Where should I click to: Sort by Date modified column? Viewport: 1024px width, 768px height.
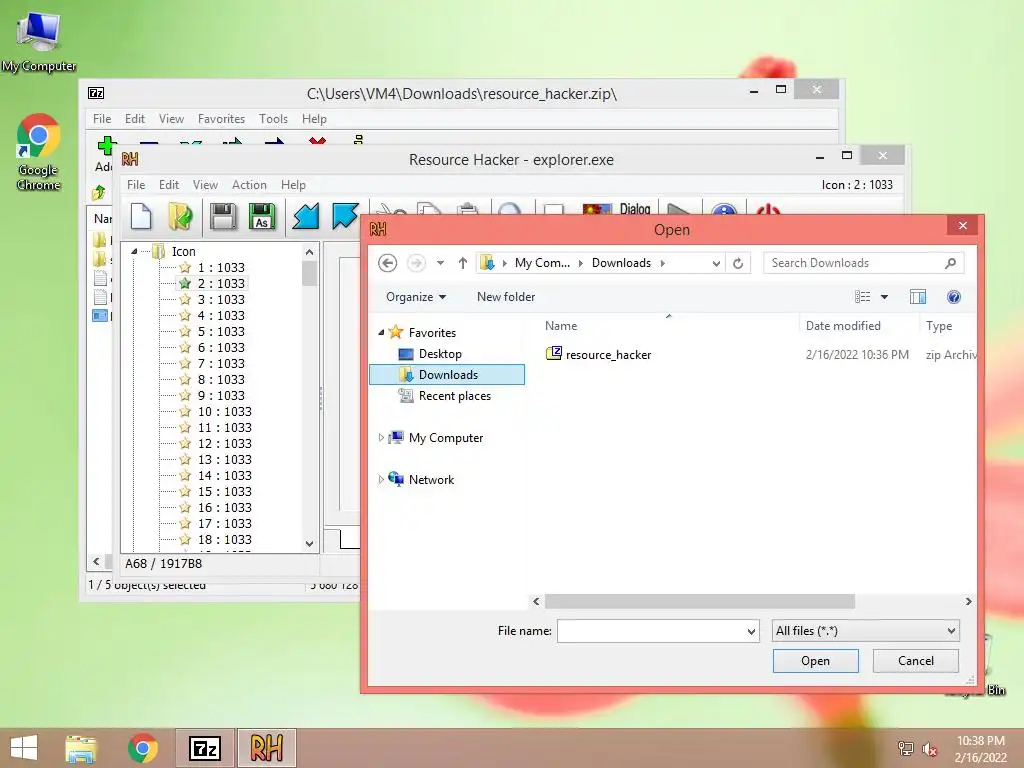coord(842,326)
